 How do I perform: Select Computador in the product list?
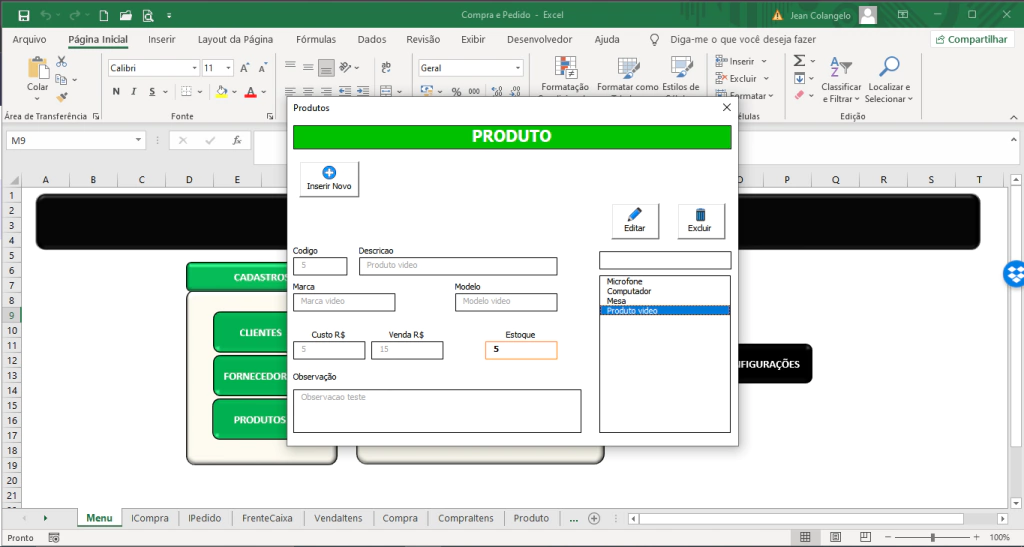(x=629, y=291)
